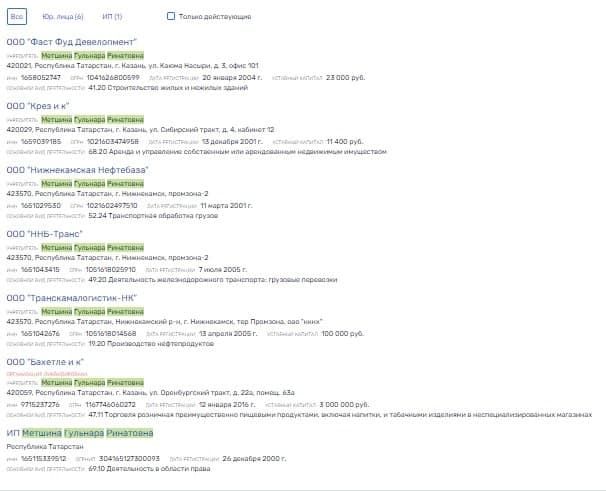Click activity '69.10 Деятельность в области права'

pyautogui.click(x=149, y=469)
